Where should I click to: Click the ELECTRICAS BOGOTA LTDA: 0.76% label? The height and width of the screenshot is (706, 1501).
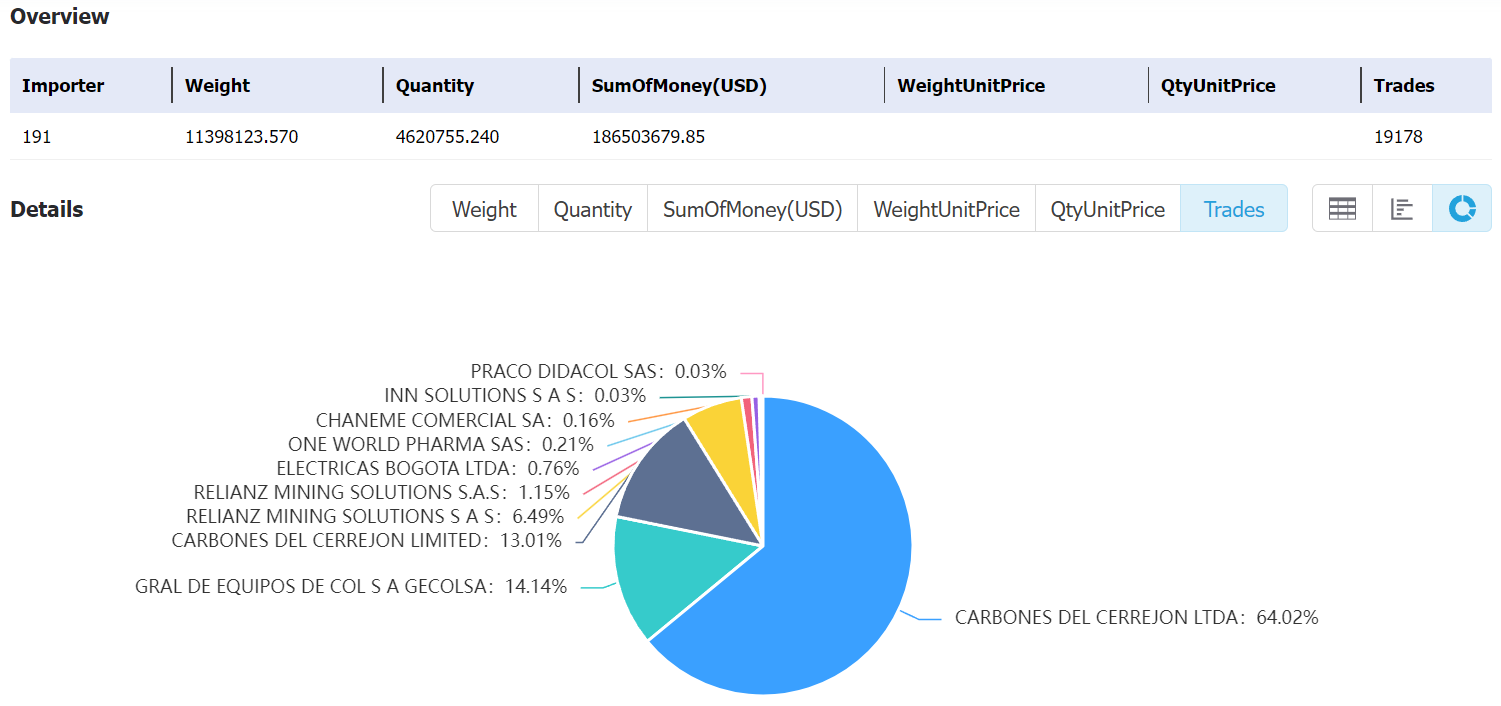point(428,468)
